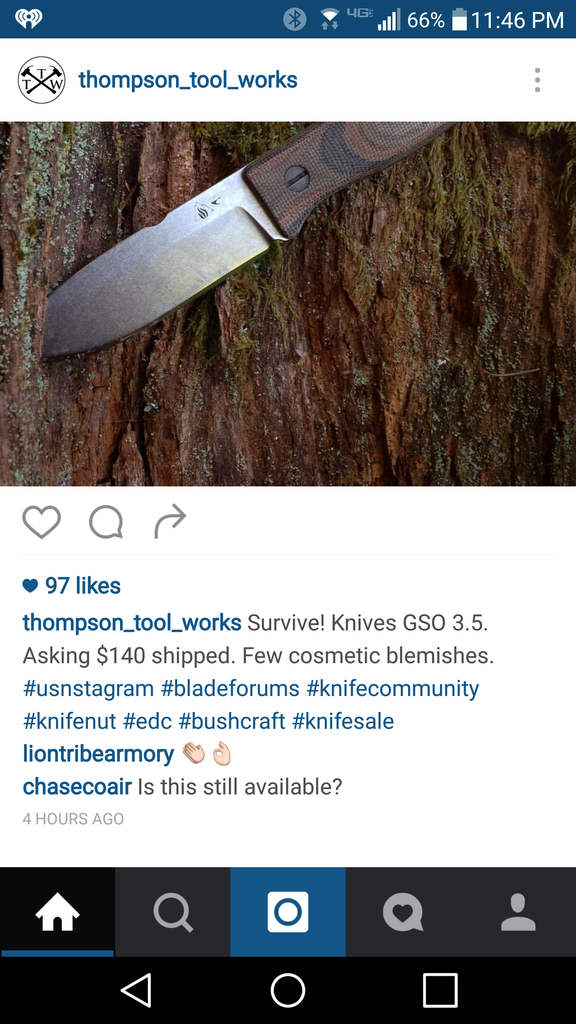View the 97 likes list
Screen dimensions: 576x1024
click(x=72, y=586)
